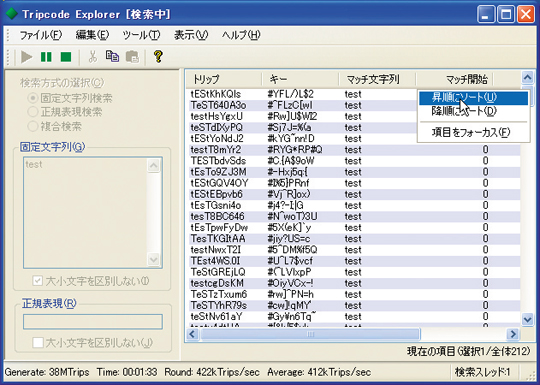This screenshot has width=540, height=385.
Task: Click the 固定文字列 text area containing test
Action: tap(85, 212)
